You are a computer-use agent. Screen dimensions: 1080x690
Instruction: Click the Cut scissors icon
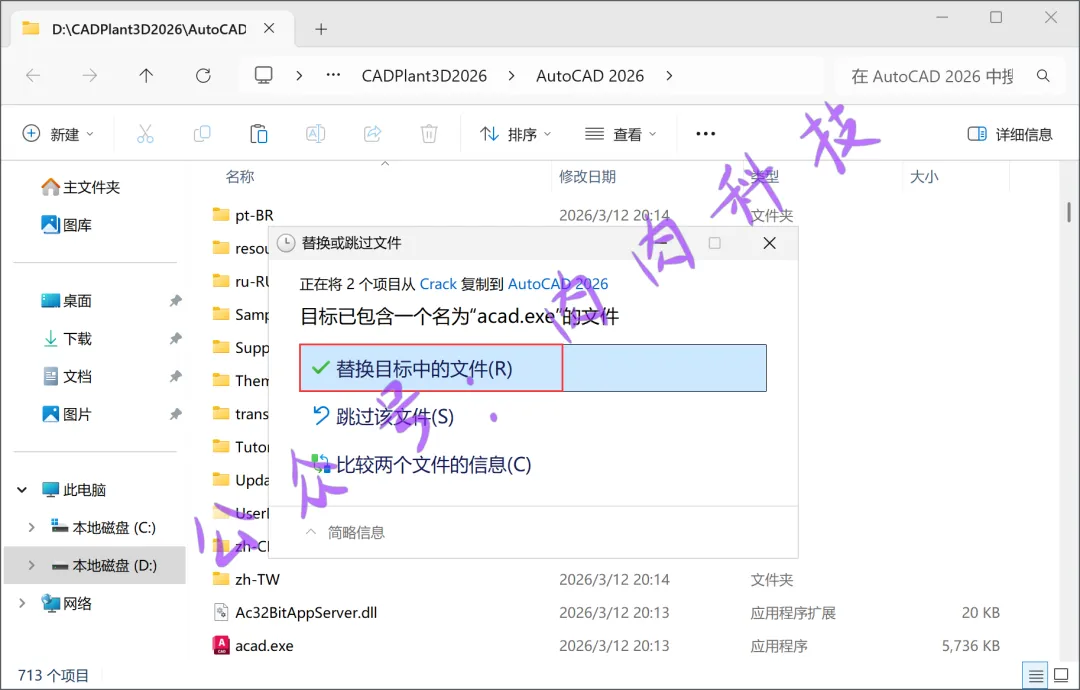tap(145, 134)
